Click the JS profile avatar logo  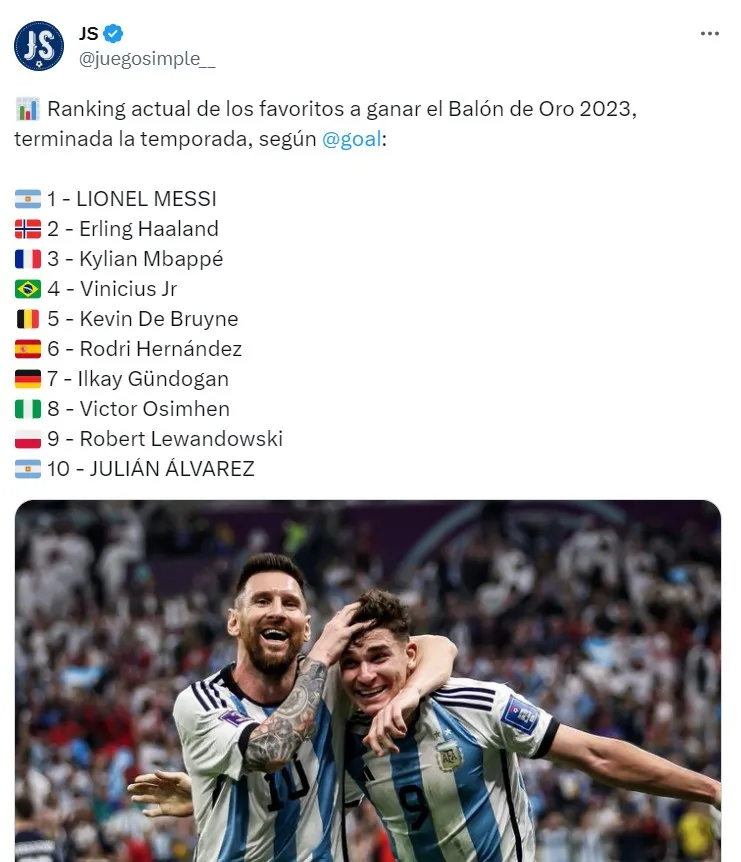[39, 45]
